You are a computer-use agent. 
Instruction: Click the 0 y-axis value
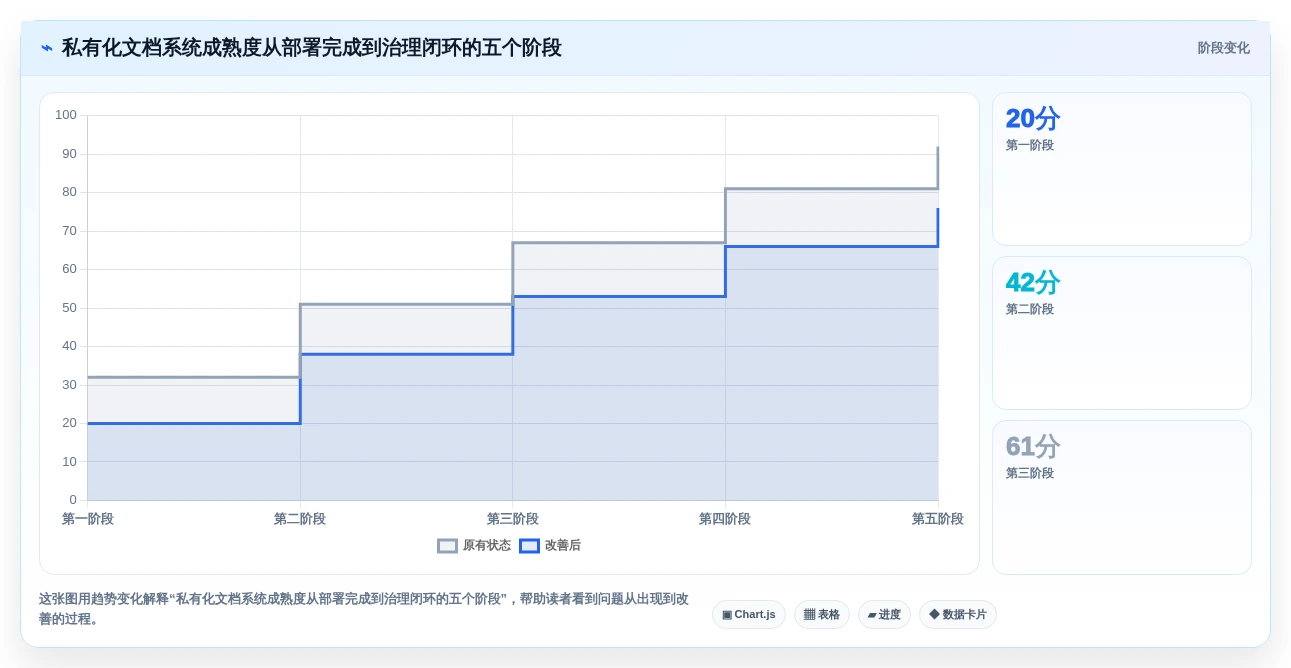[73, 500]
